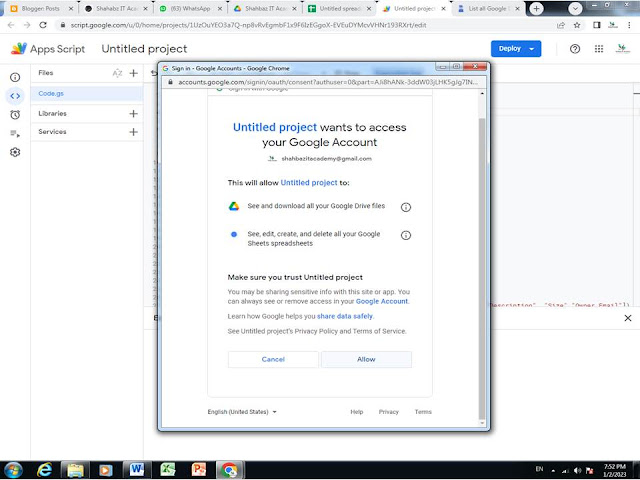Open the Help link in consent footer

(356, 412)
